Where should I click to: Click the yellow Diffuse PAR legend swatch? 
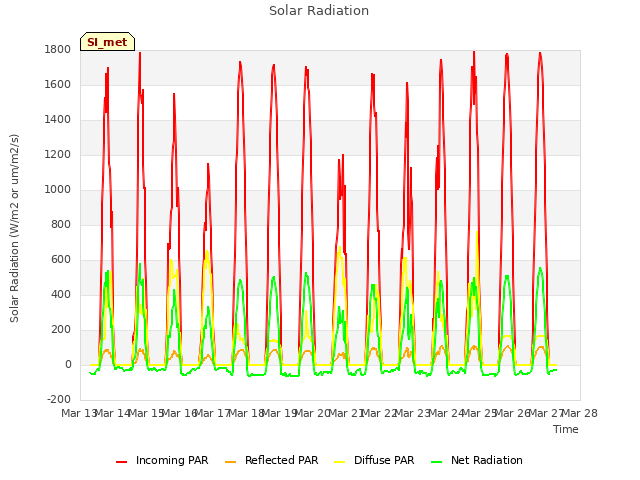[x=339, y=462]
